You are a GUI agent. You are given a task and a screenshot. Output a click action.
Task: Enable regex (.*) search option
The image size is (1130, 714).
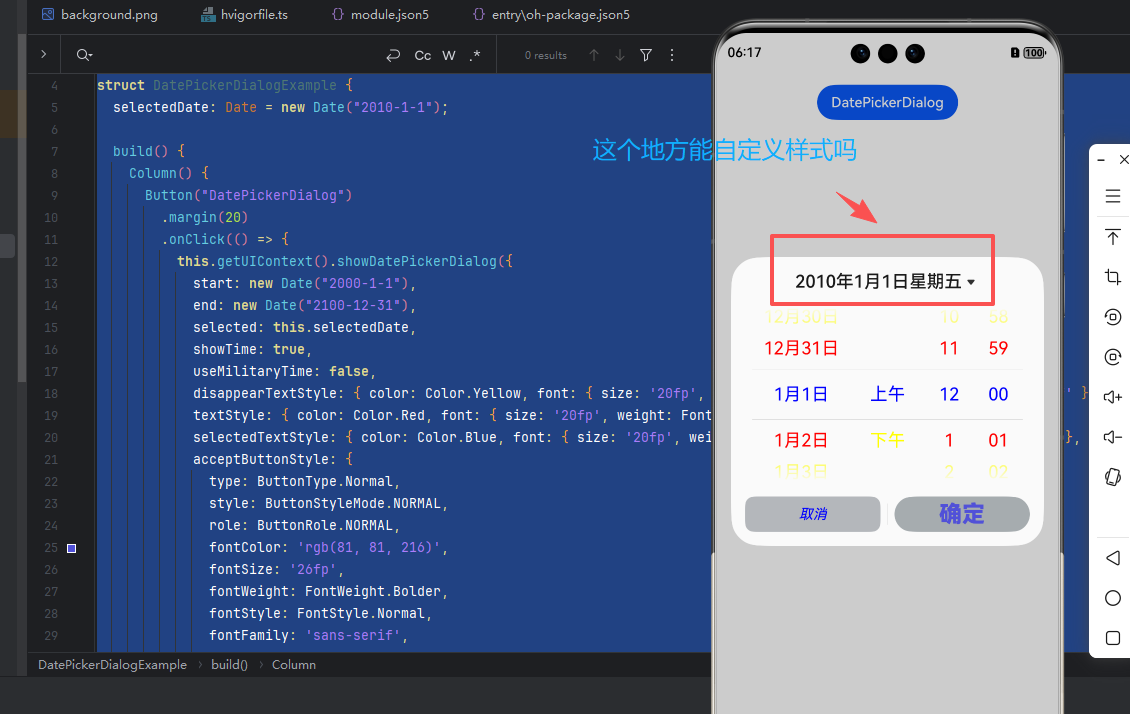point(475,55)
